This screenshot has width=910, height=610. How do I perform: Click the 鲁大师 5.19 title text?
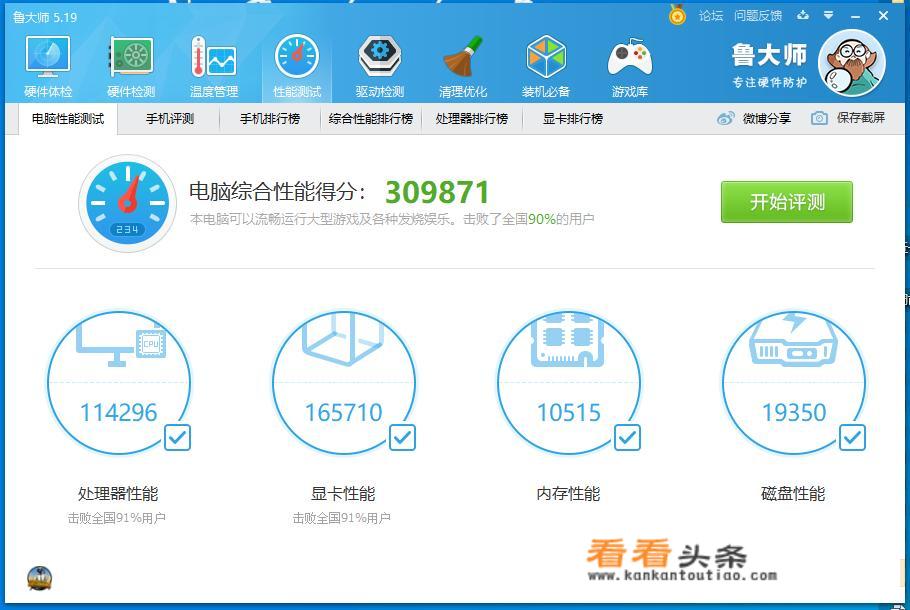click(45, 17)
